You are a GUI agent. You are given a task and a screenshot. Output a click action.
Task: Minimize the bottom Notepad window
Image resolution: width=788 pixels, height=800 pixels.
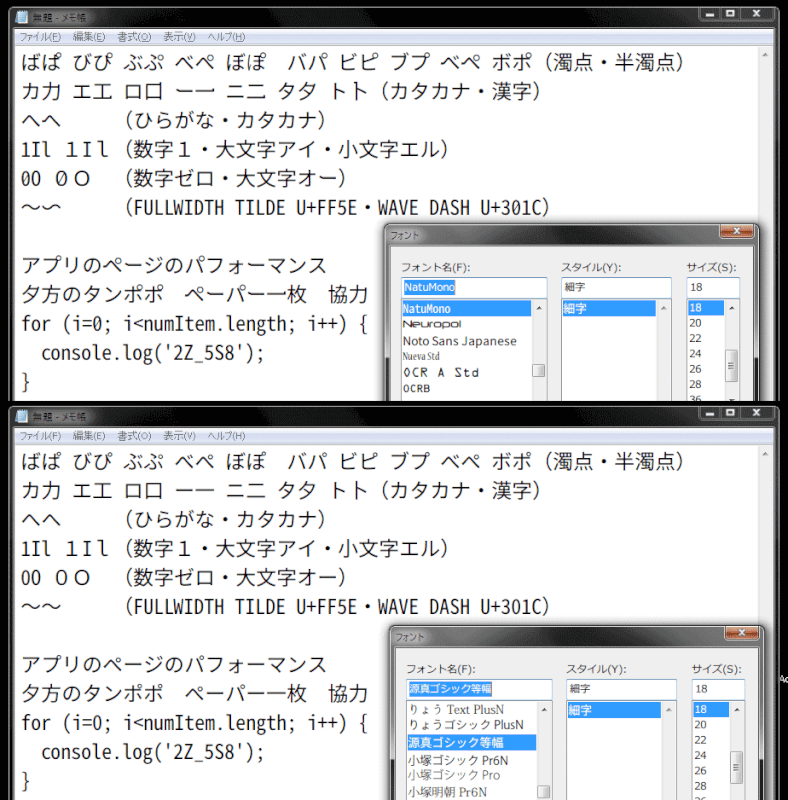coord(709,413)
